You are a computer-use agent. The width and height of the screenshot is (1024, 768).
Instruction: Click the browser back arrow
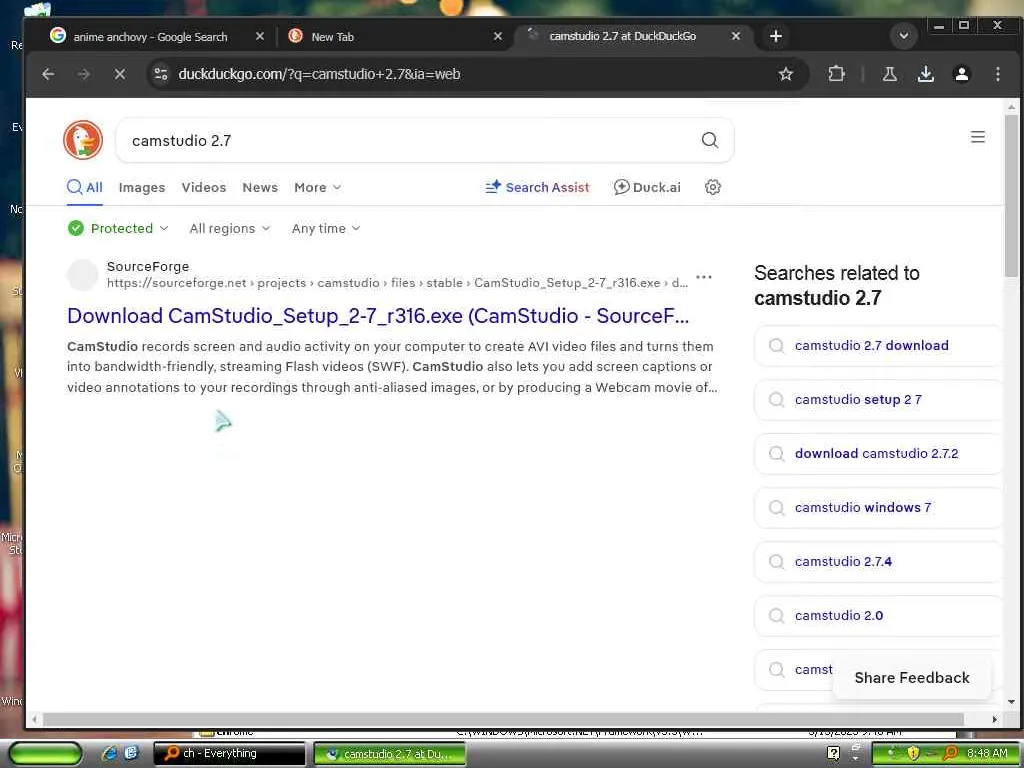(48, 74)
